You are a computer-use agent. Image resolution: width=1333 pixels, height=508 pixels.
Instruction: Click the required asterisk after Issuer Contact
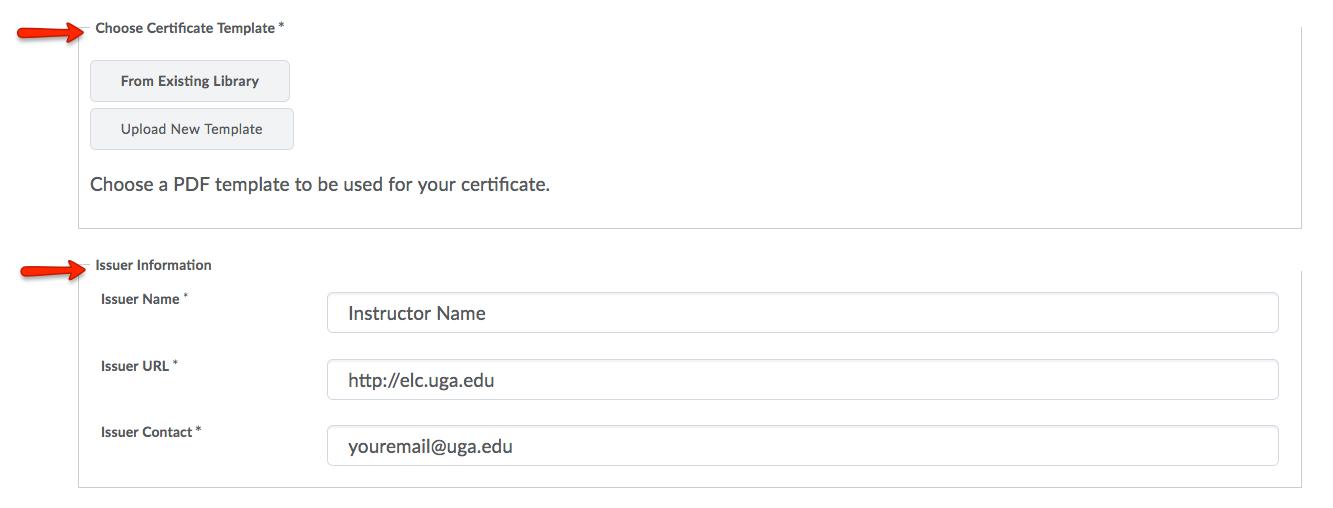point(199,430)
